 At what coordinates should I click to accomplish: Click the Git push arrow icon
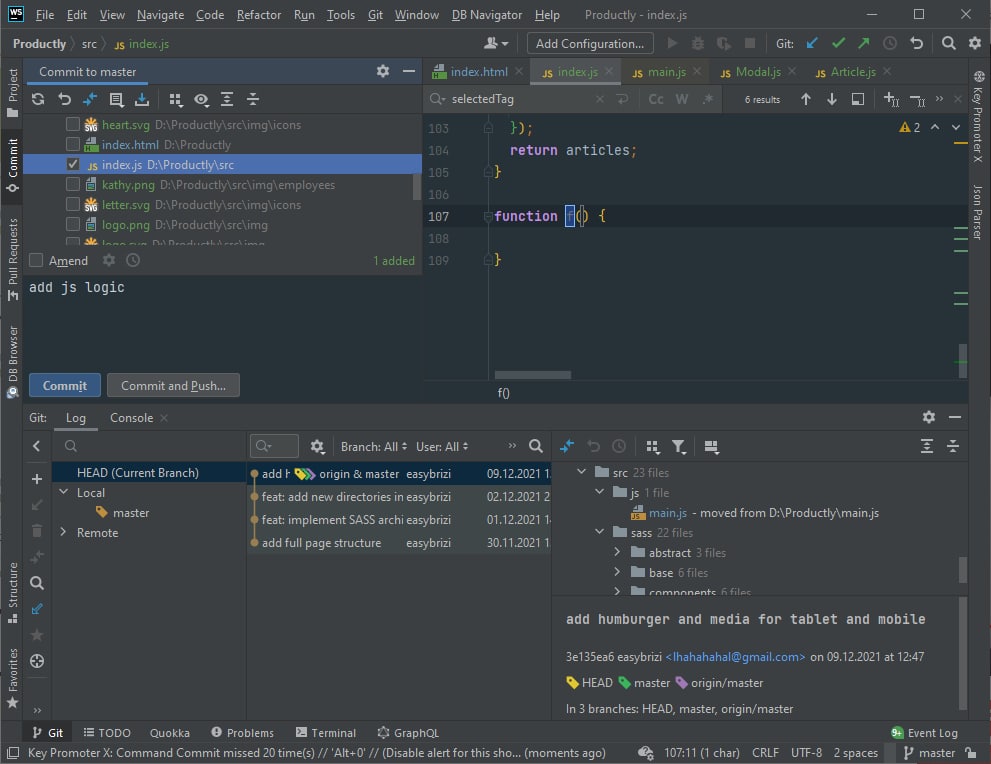point(863,44)
